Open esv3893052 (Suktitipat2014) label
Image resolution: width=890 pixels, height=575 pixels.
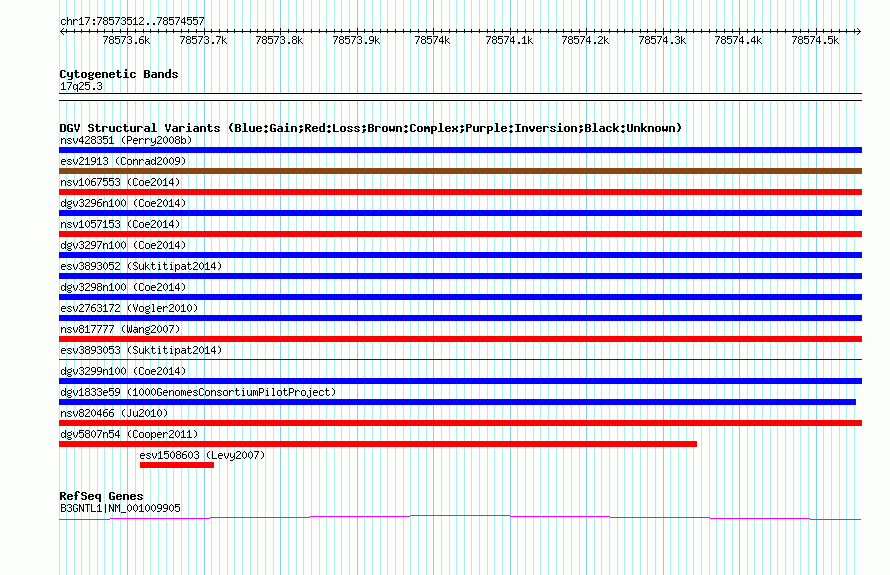click(141, 266)
